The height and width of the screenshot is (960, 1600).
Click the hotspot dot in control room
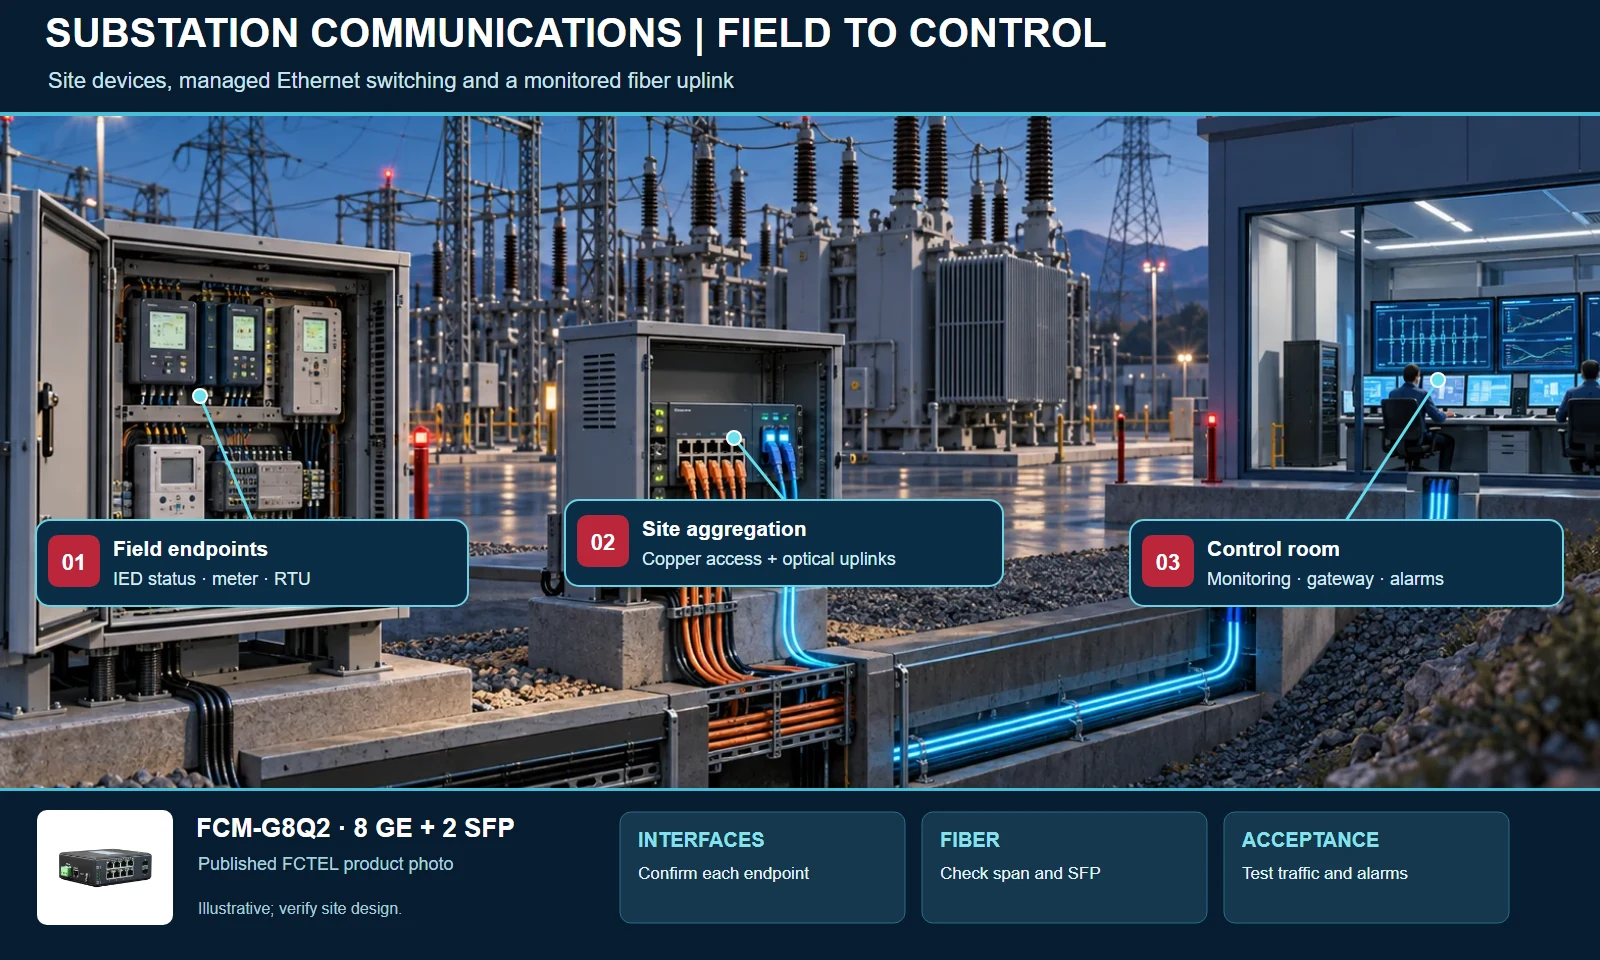(1437, 380)
